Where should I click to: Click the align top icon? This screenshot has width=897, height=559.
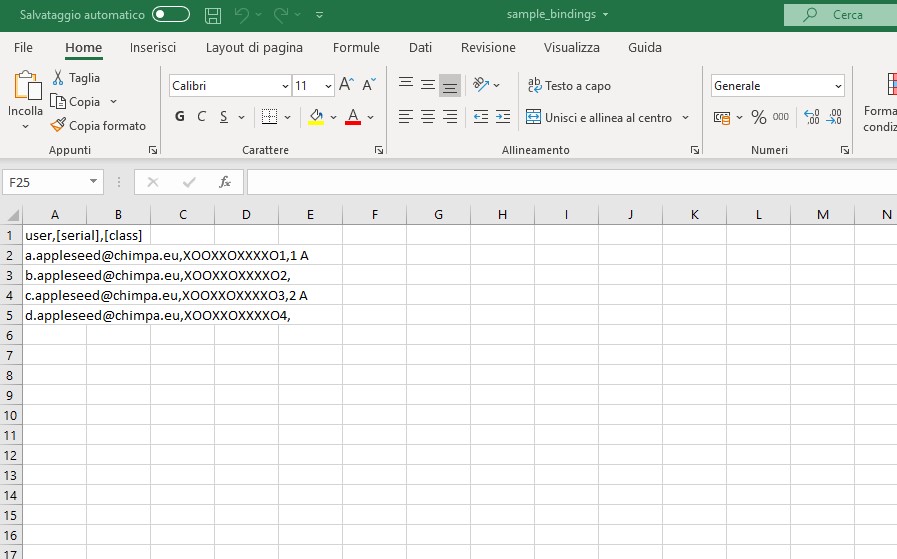click(406, 85)
